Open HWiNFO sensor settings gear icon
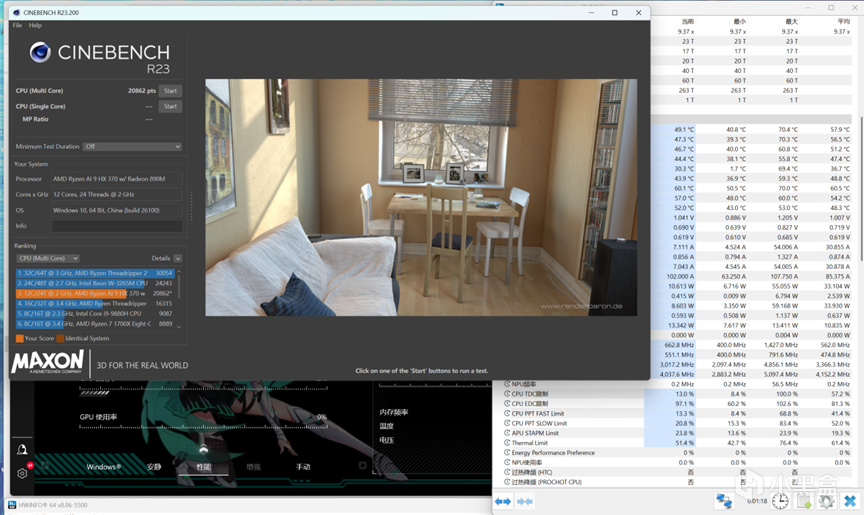864x515 pixels. coord(827,501)
